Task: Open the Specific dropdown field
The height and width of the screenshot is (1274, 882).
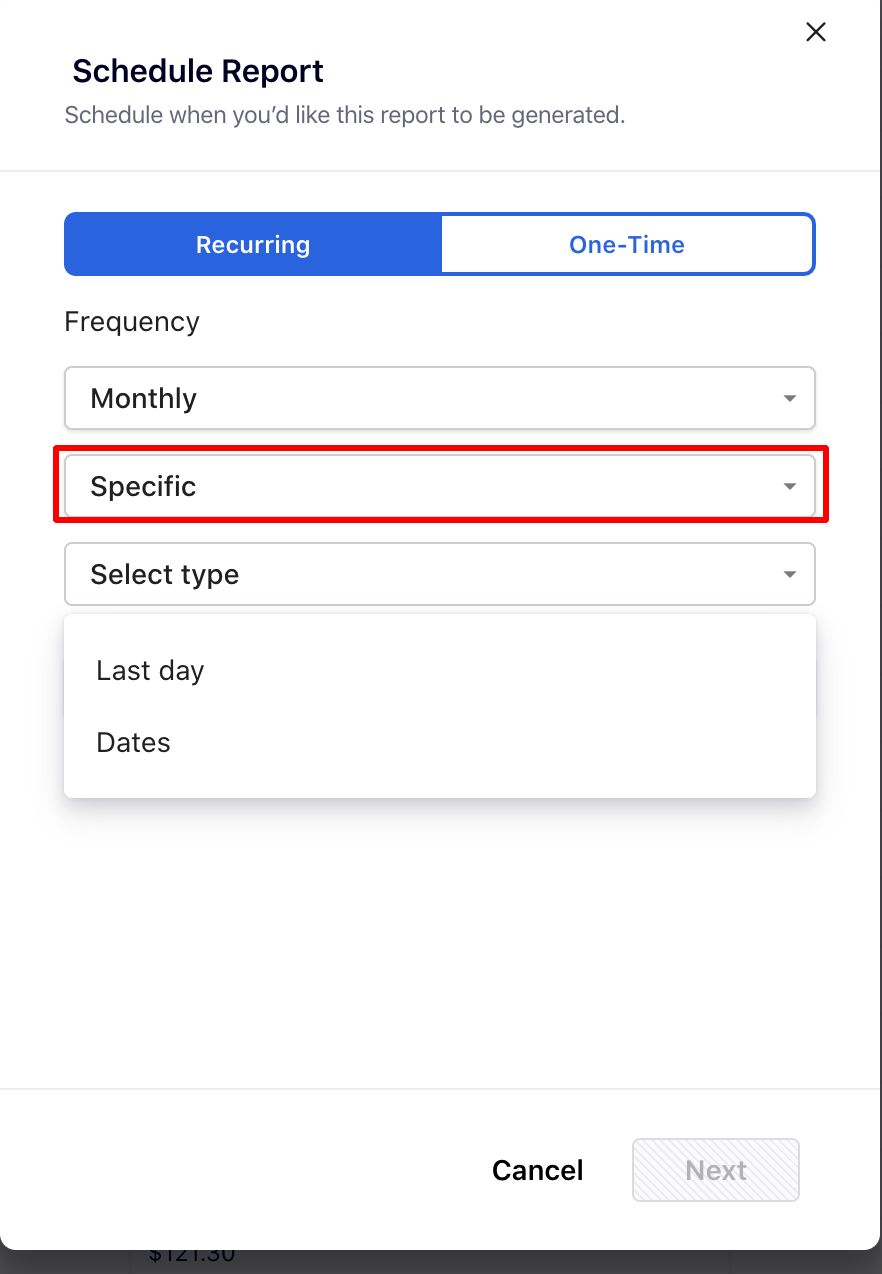Action: [440, 487]
